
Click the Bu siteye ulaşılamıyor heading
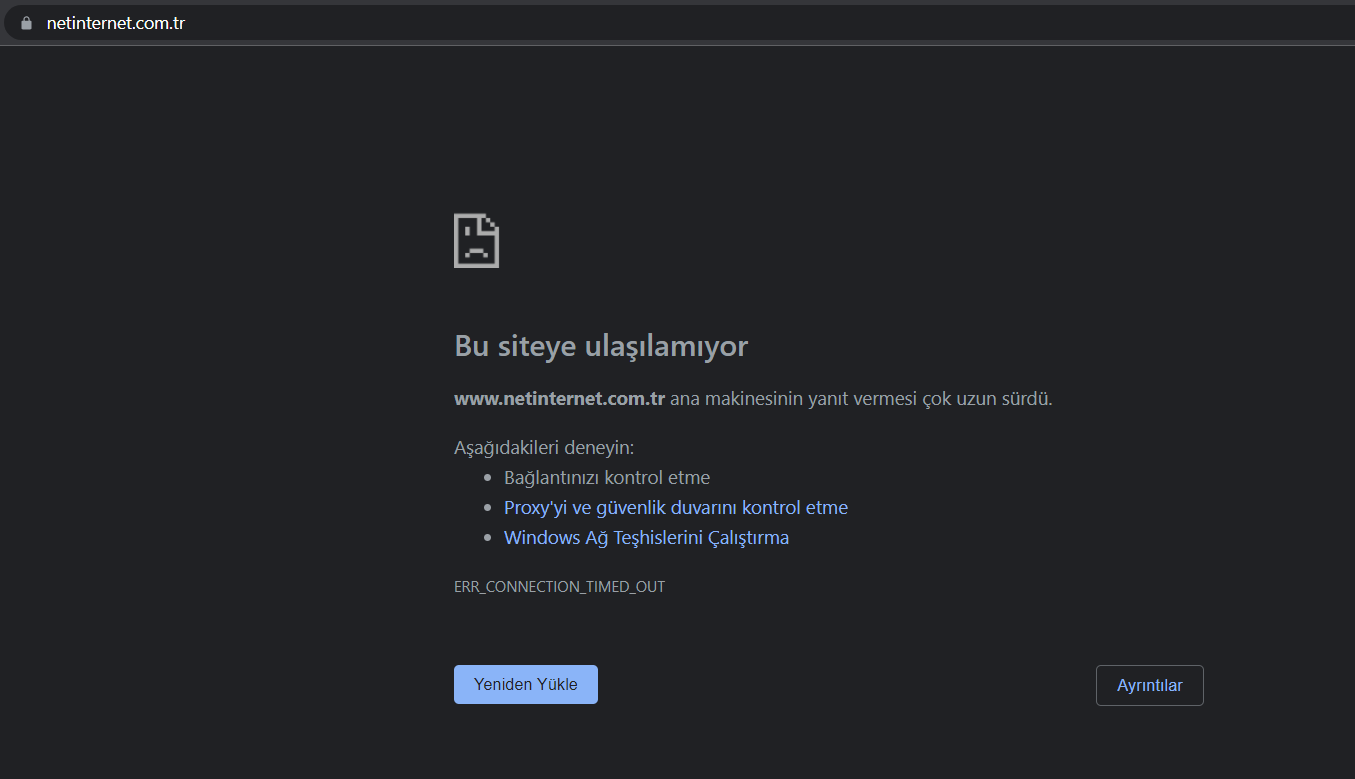(x=601, y=346)
